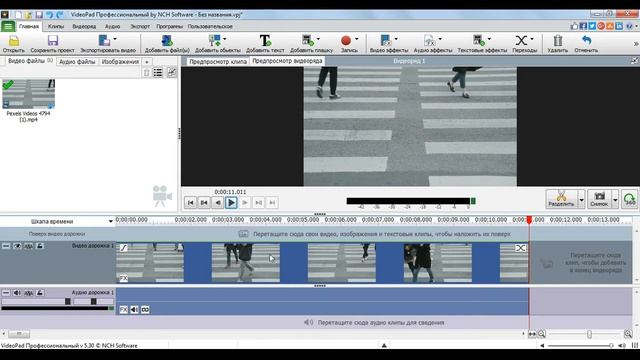Click the transition X icon on last clip
The height and width of the screenshot is (360, 640).
(520, 248)
